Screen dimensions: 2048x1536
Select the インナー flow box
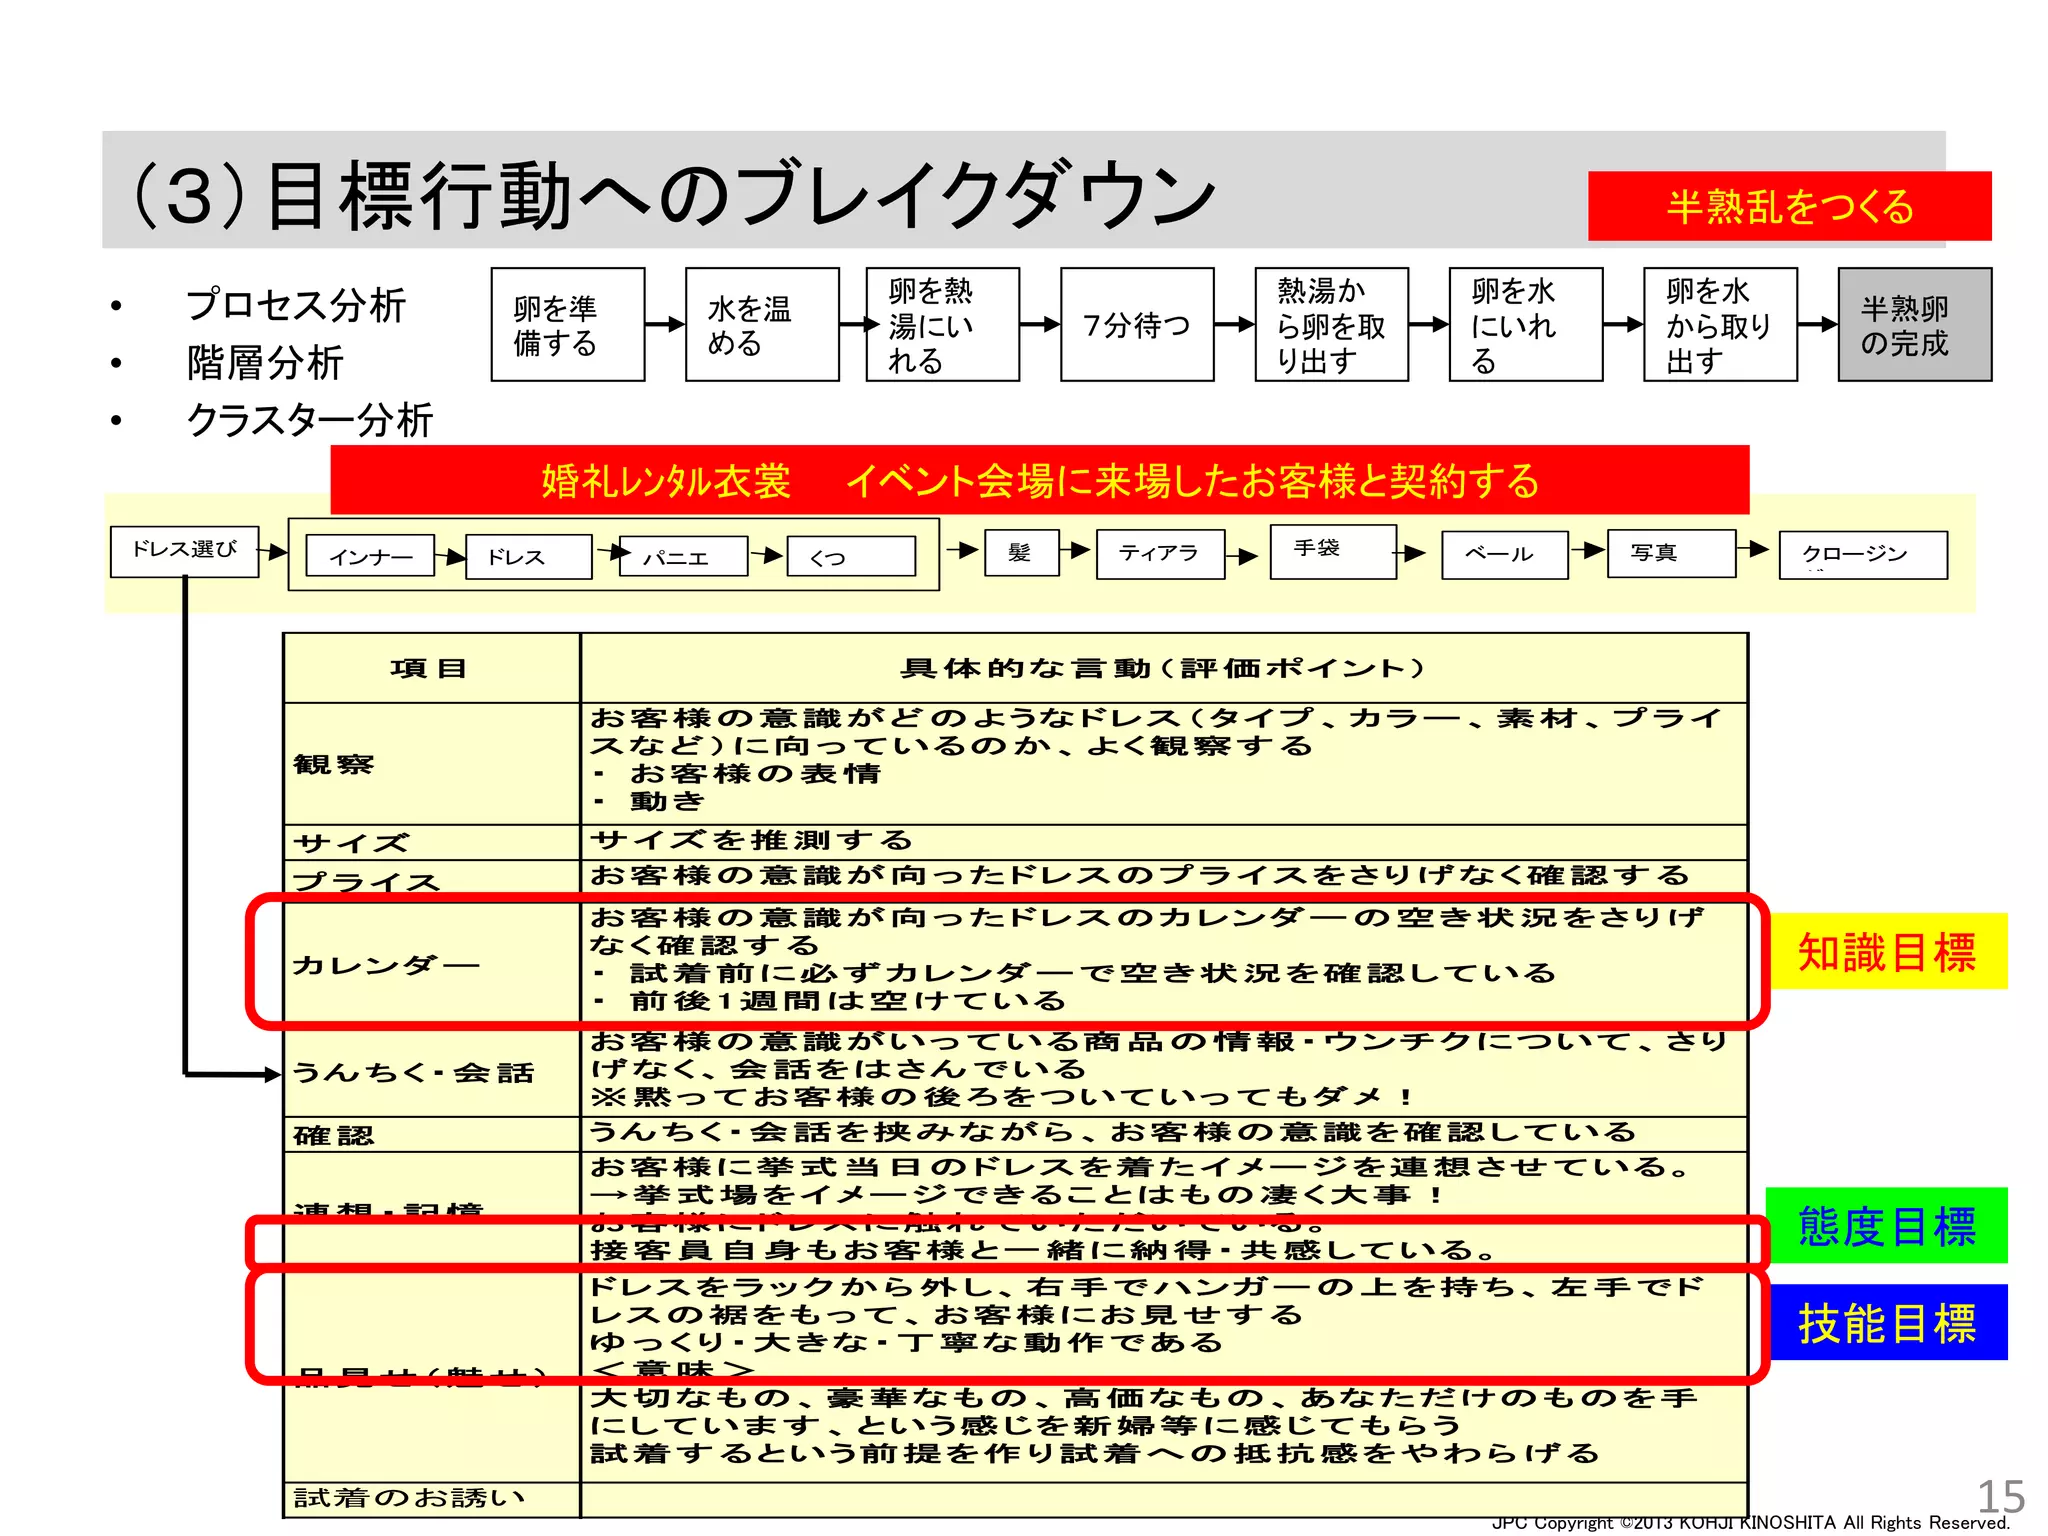[x=370, y=556]
